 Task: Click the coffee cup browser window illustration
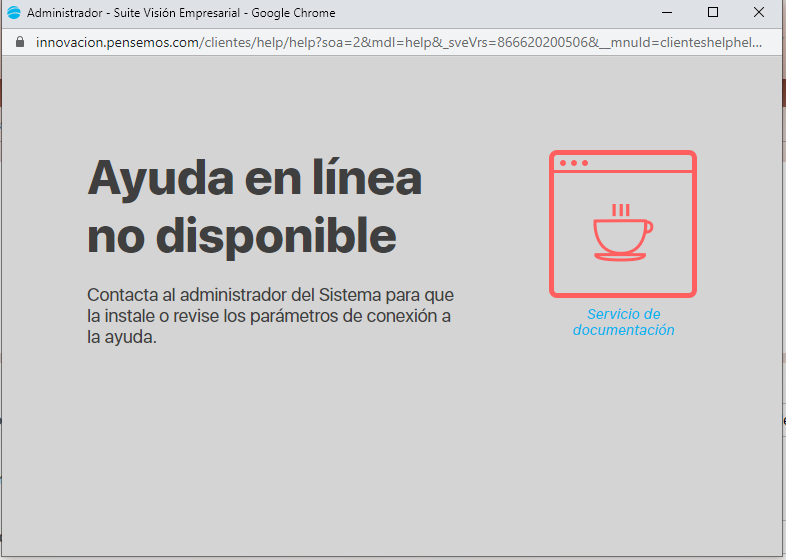pos(623,224)
